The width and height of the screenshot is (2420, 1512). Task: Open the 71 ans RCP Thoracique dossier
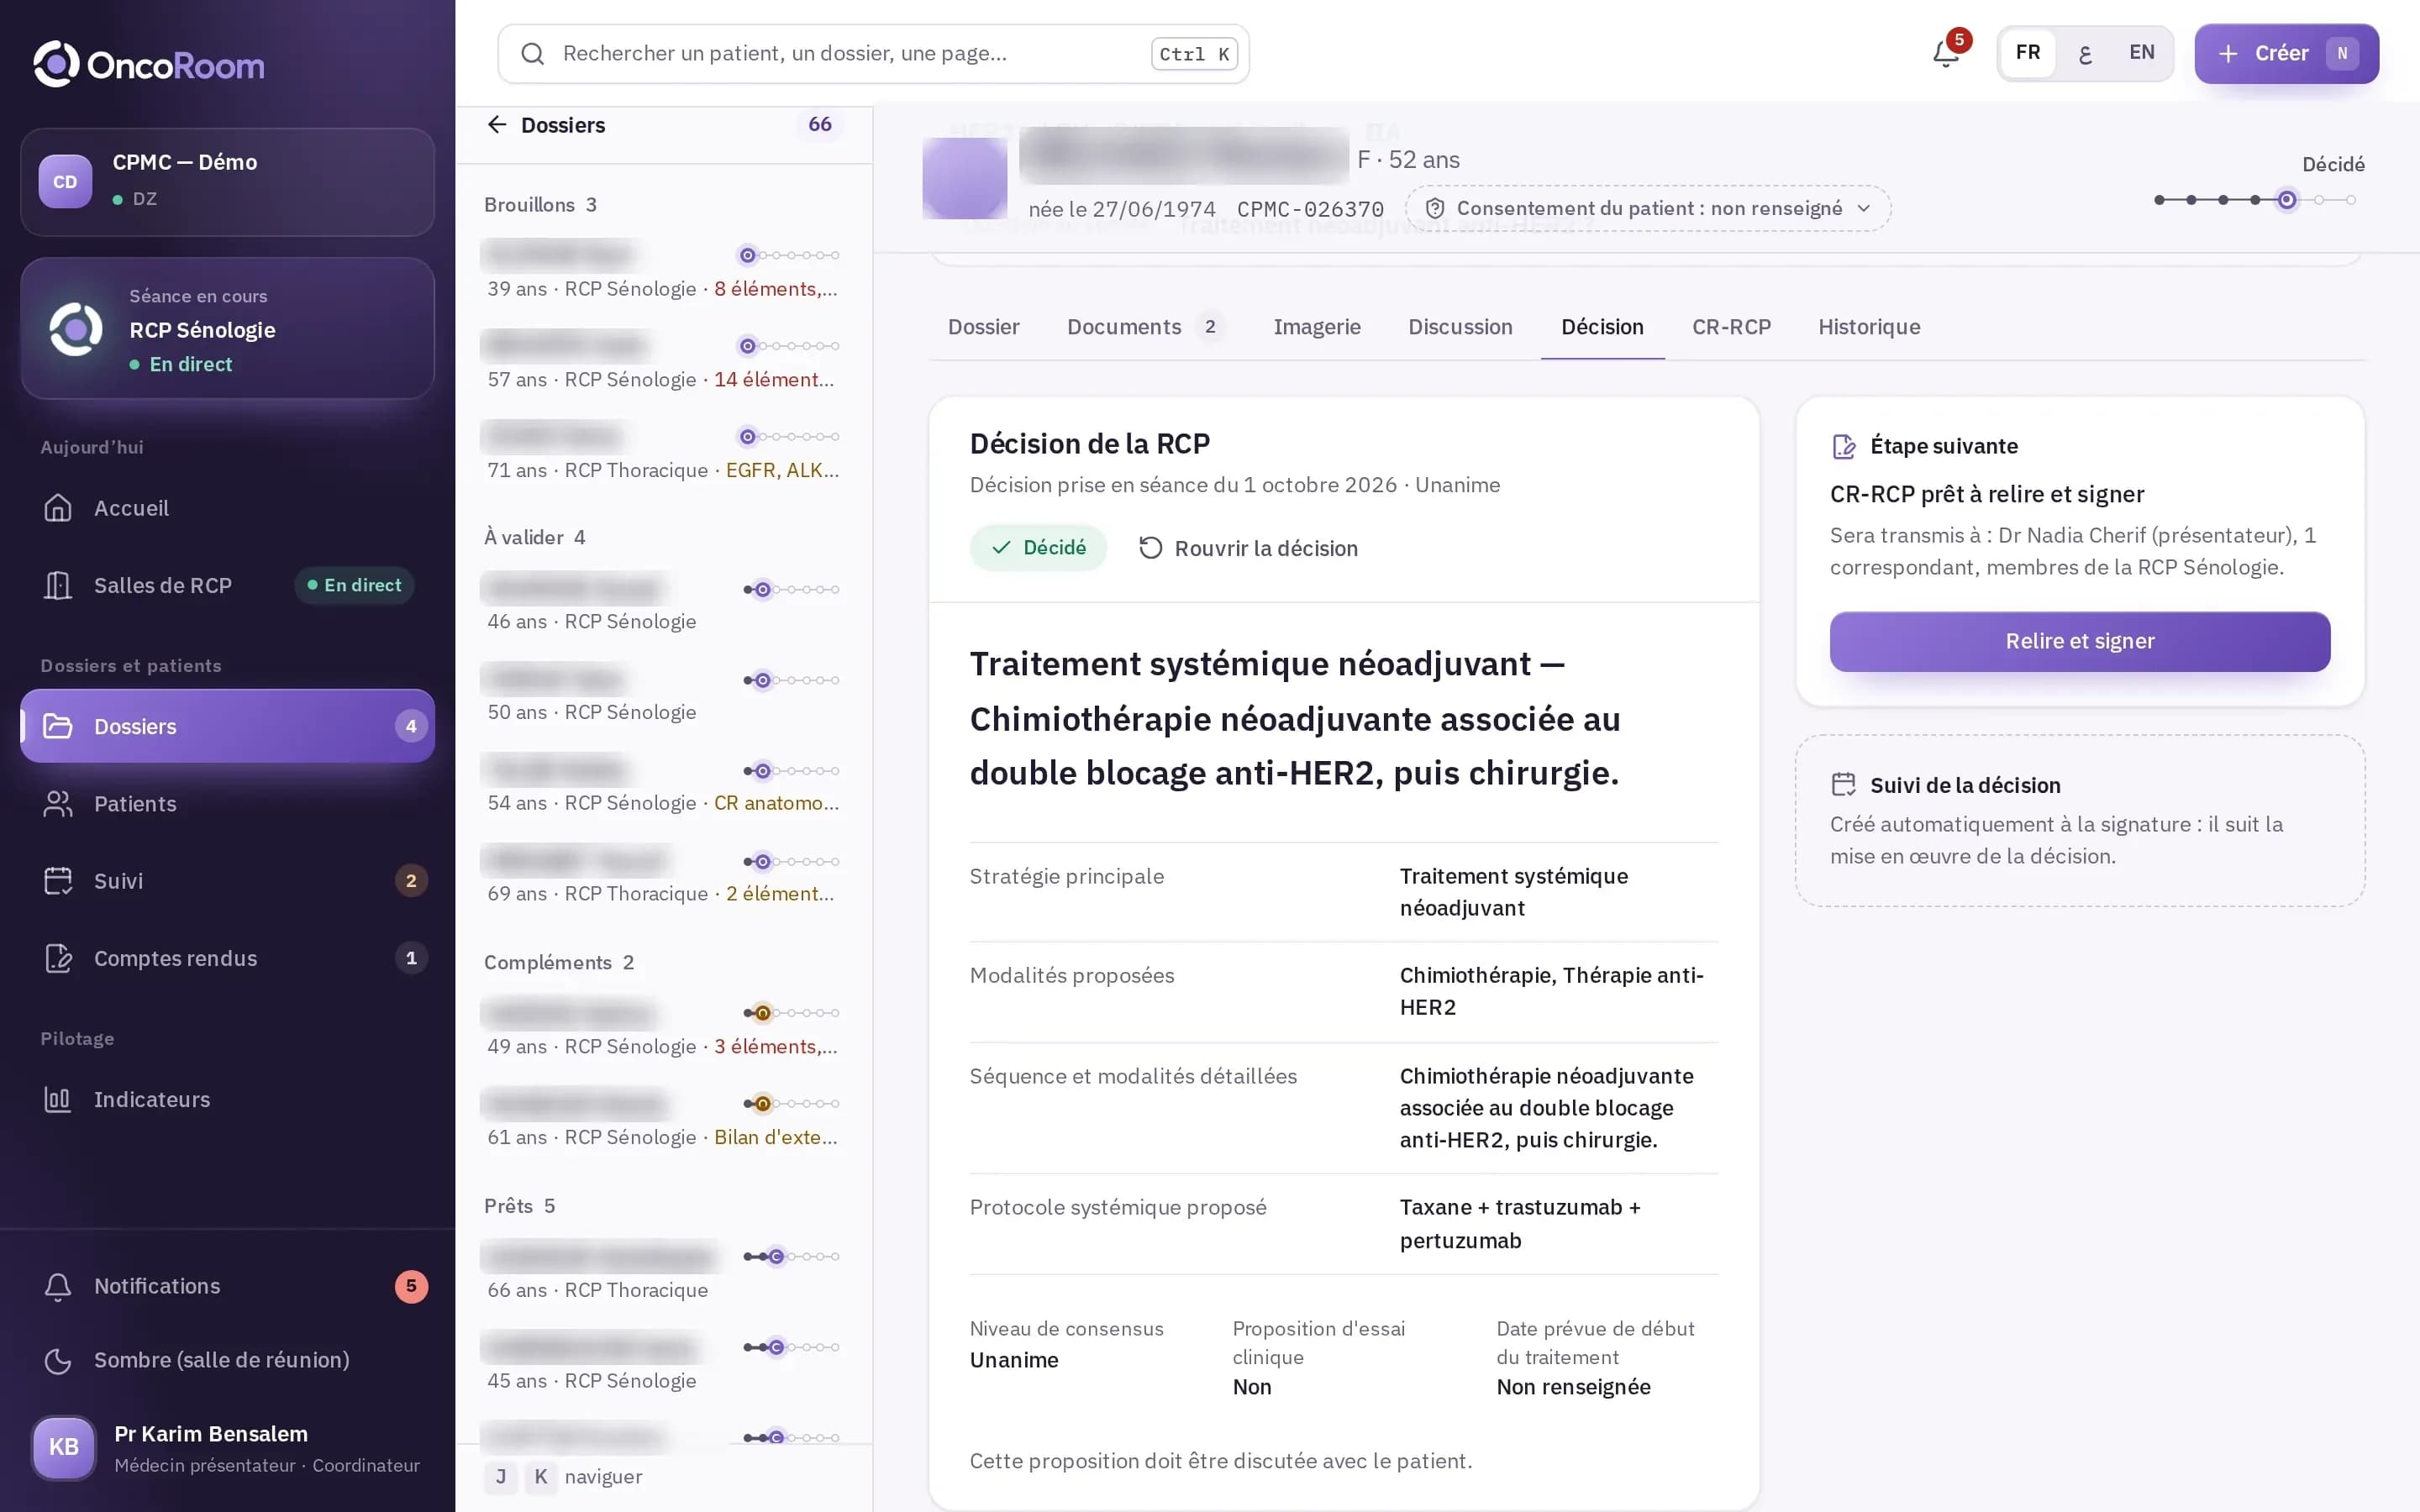[663, 453]
